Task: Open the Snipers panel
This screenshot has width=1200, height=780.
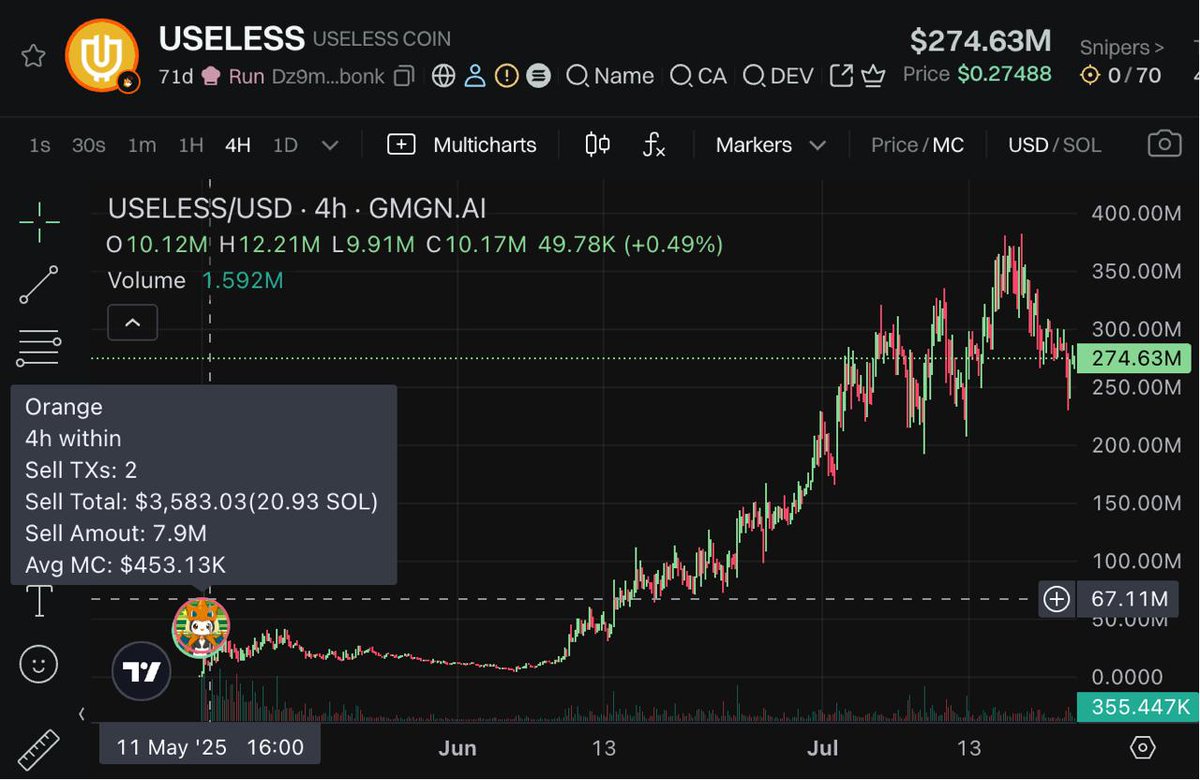Action: coord(1121,47)
